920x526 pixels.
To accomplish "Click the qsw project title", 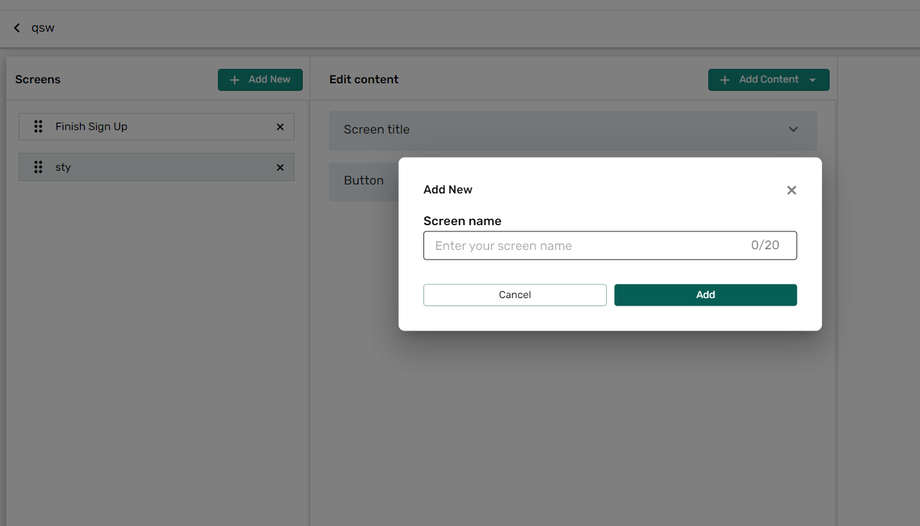I will pos(43,28).
